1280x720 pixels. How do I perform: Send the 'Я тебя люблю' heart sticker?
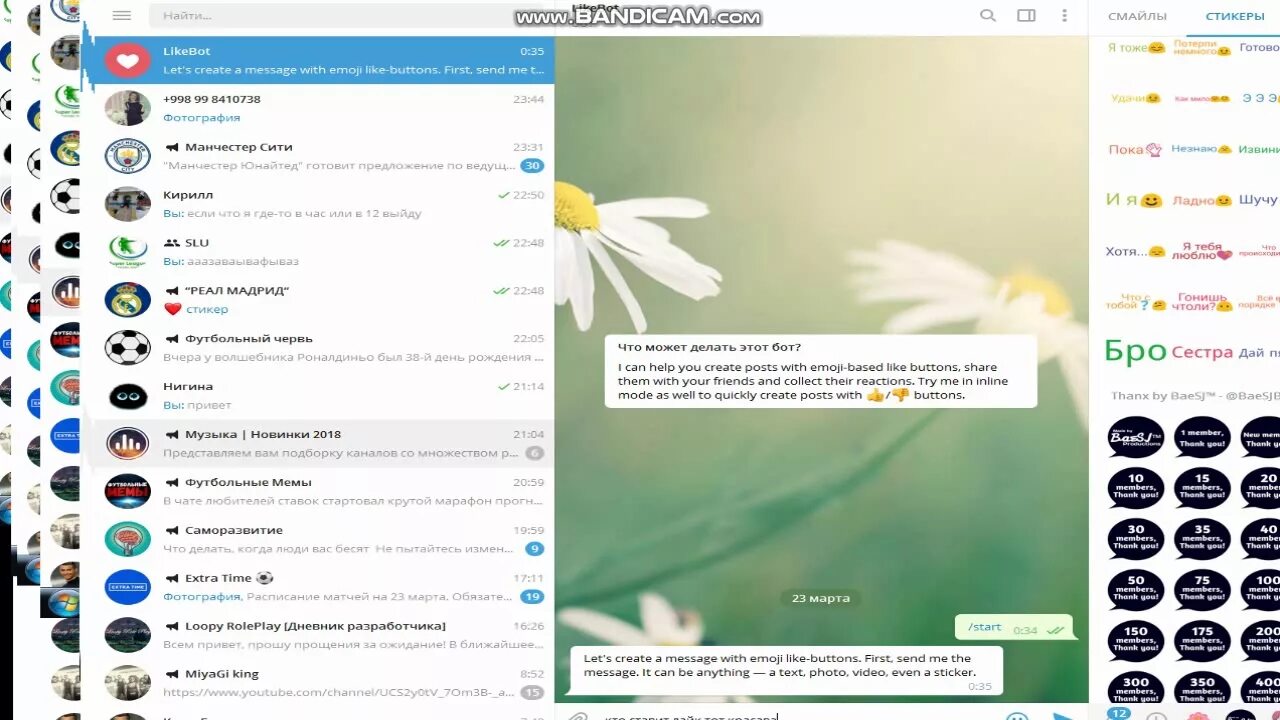point(1202,251)
